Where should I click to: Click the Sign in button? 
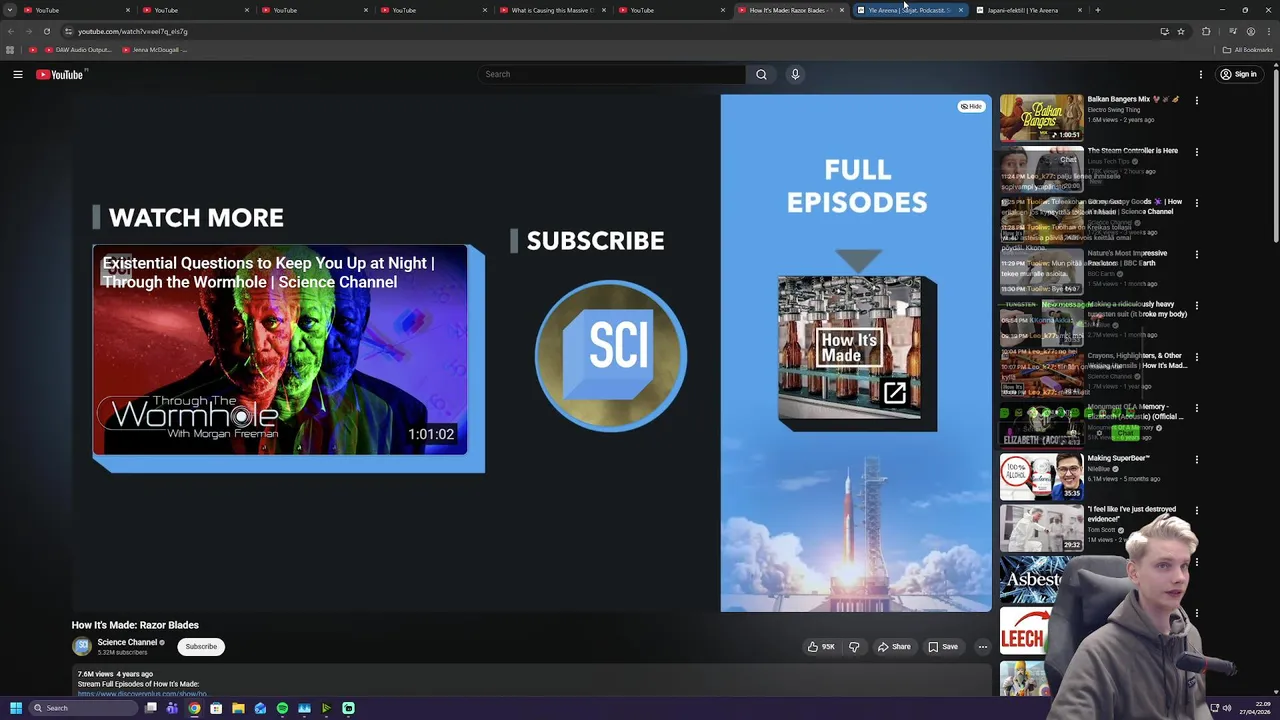tap(1238, 74)
